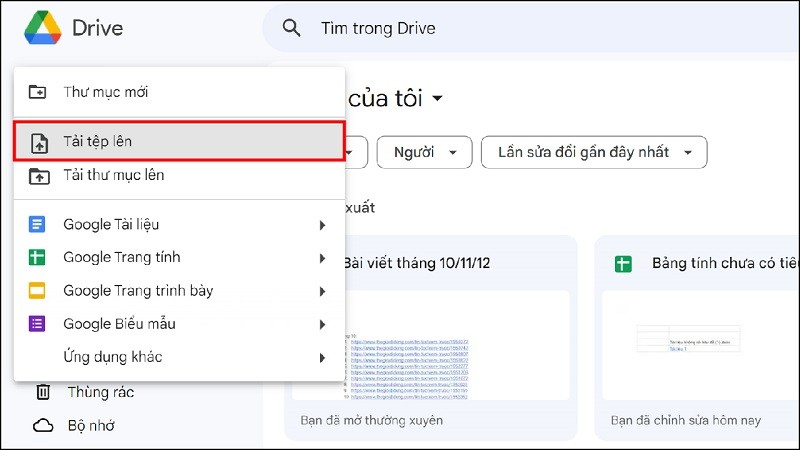This screenshot has width=800, height=450.
Task: Click the Tải tệp lên file upload icon
Action: [x=39, y=143]
